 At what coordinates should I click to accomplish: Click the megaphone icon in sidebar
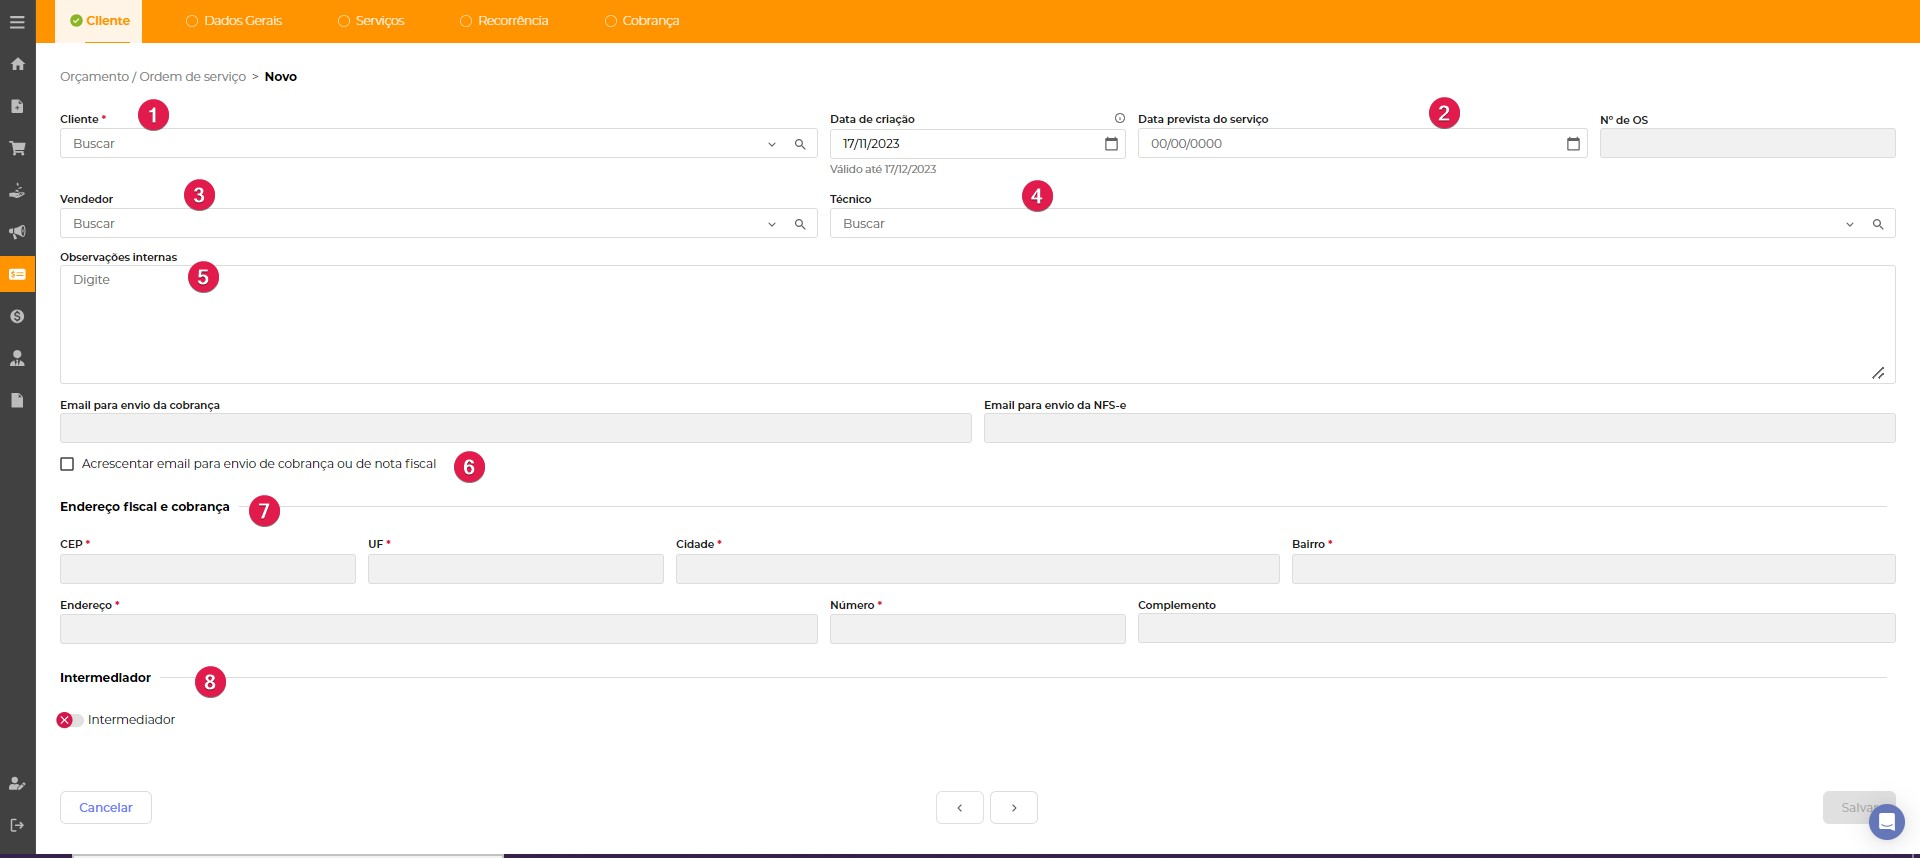coord(17,232)
